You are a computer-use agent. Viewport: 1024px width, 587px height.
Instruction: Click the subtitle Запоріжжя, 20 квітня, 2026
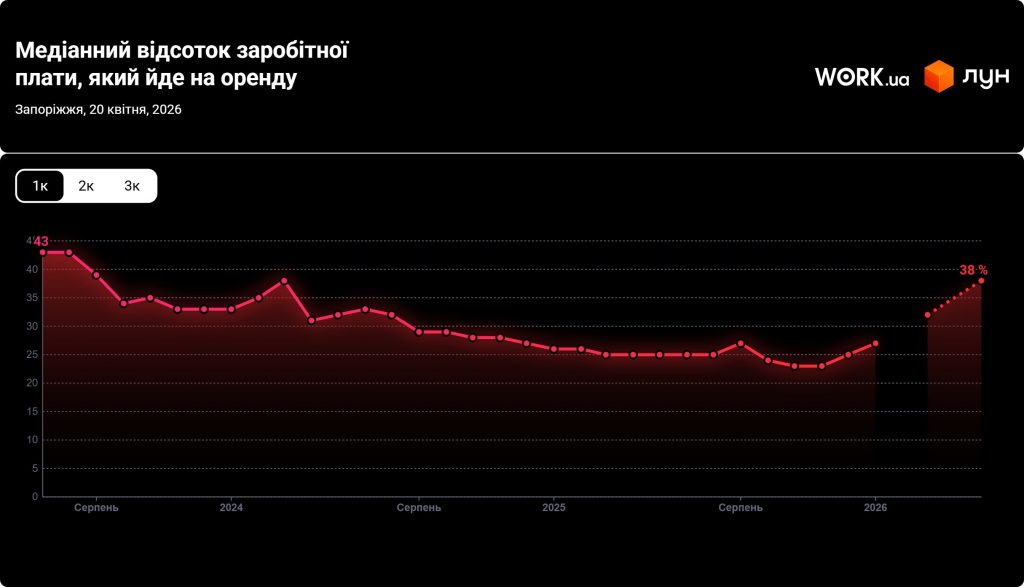(x=98, y=110)
